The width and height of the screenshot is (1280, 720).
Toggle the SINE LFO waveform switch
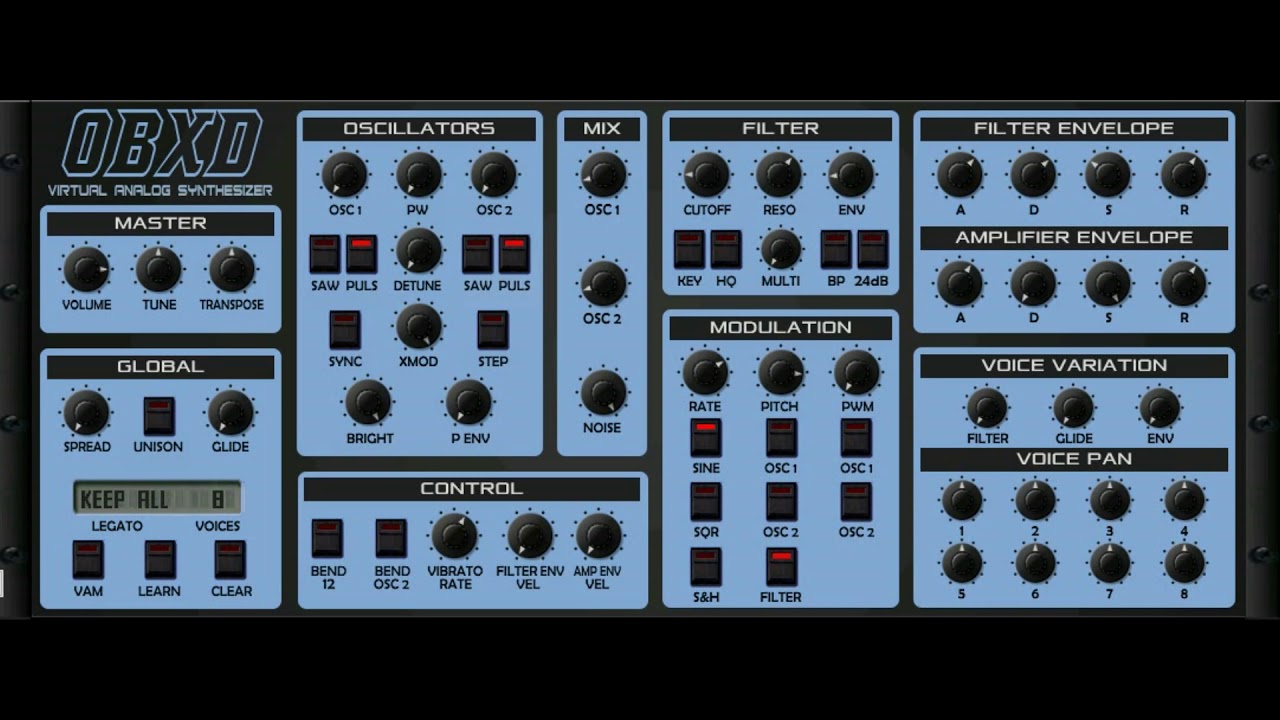(706, 438)
